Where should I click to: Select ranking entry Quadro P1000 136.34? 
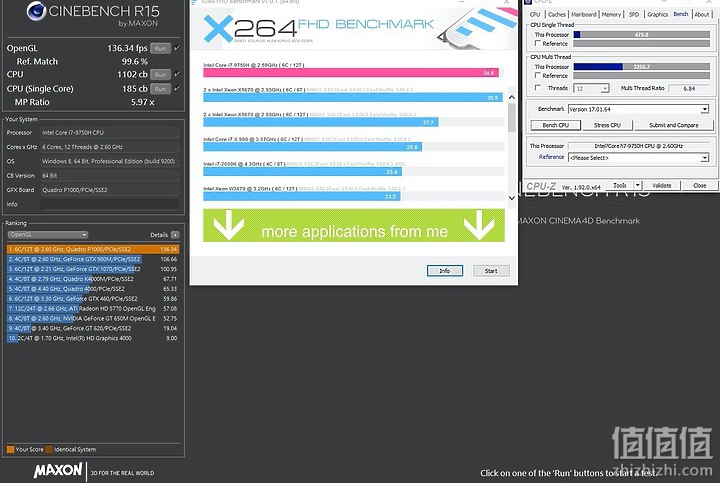point(93,249)
